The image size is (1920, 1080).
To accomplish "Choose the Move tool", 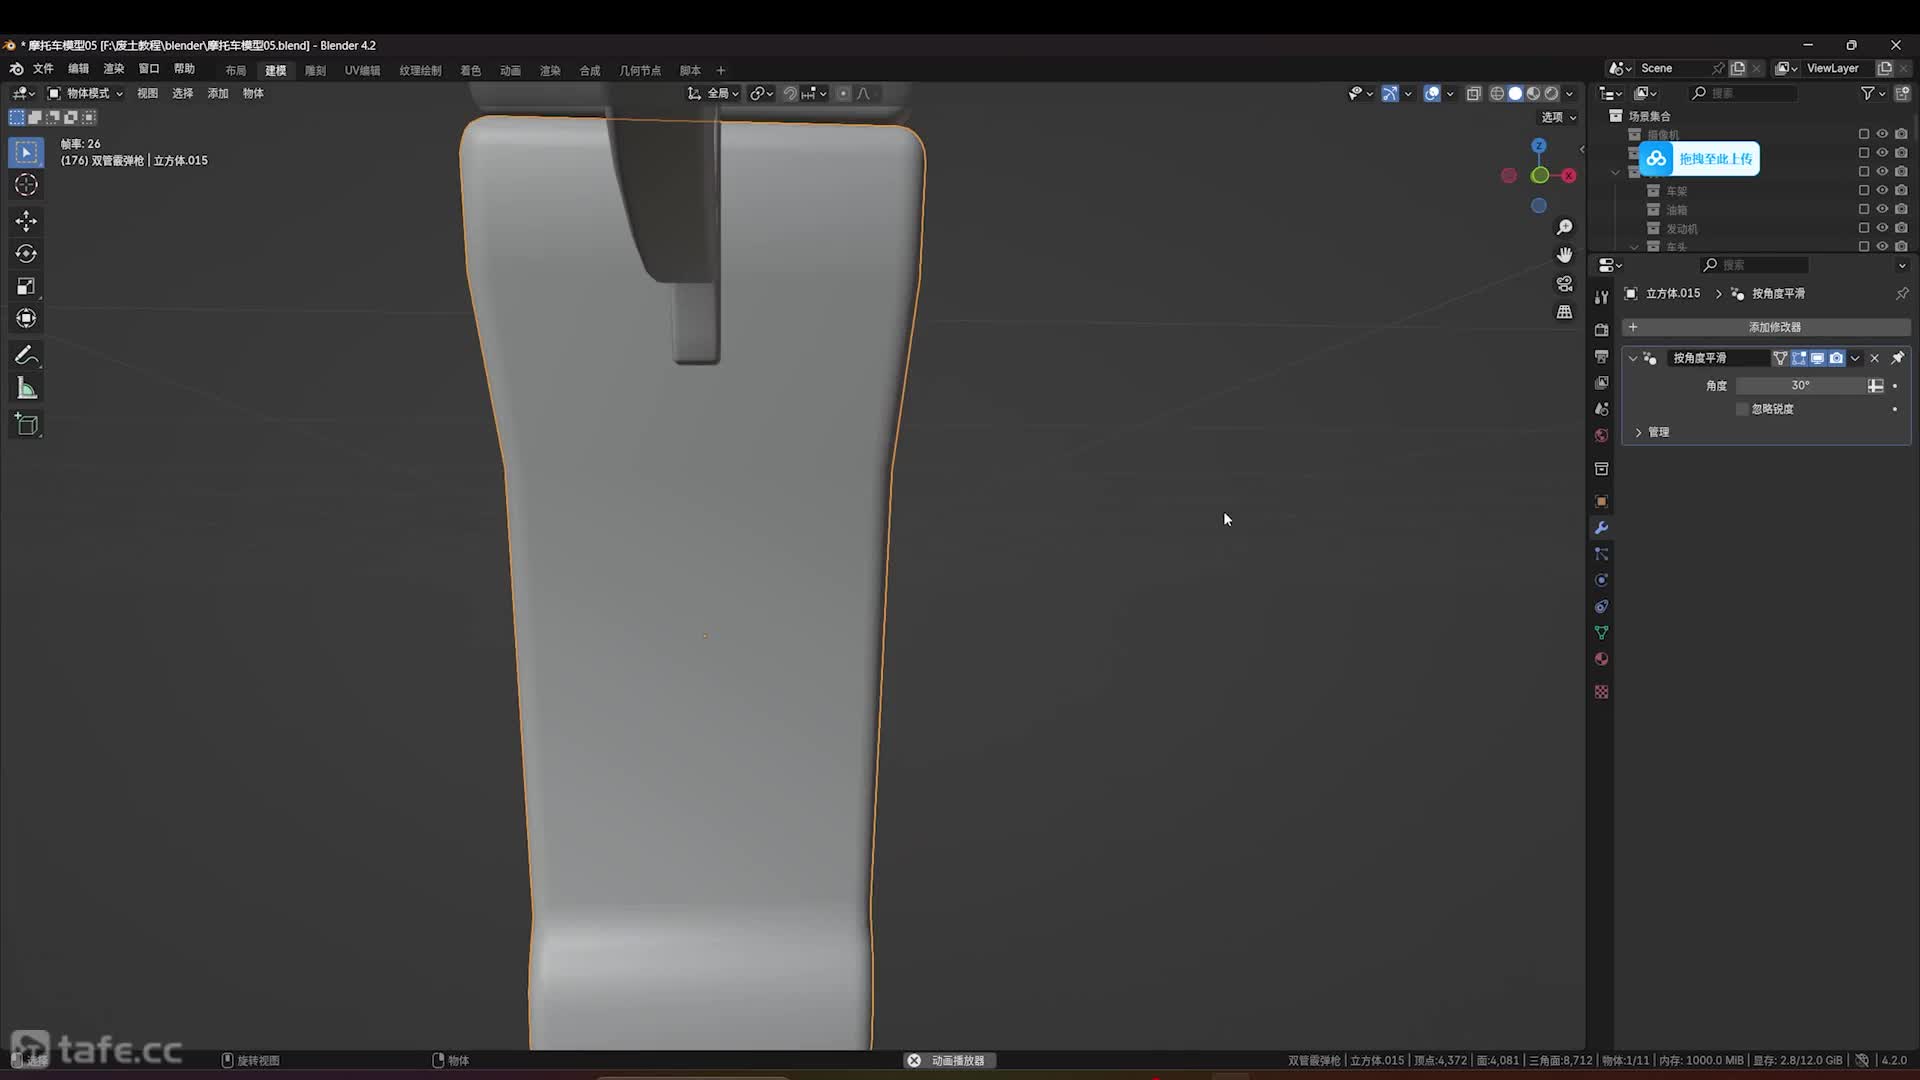I will tap(26, 220).
